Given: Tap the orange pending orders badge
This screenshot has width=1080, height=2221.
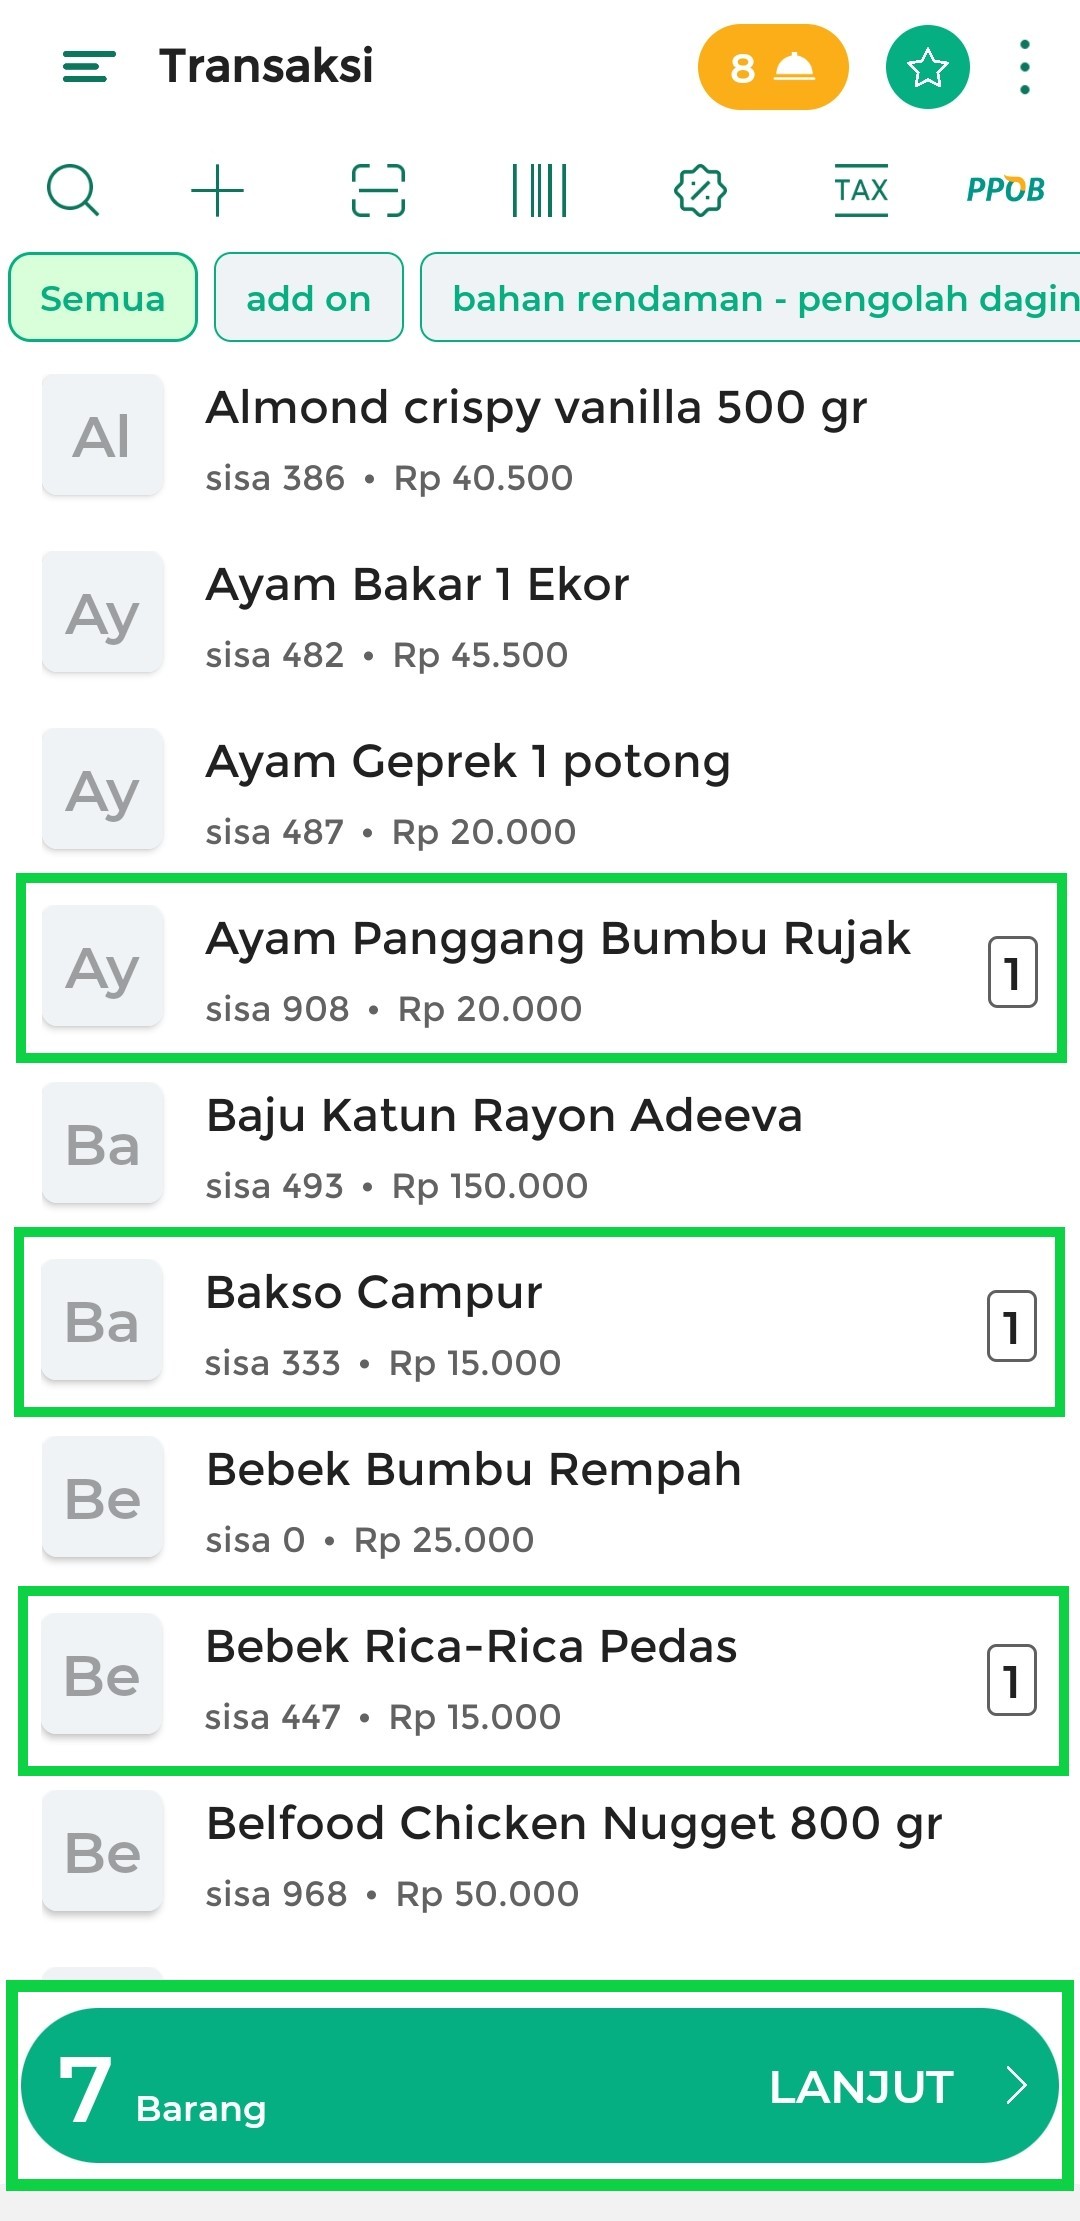Looking at the screenshot, I should [x=772, y=68].
